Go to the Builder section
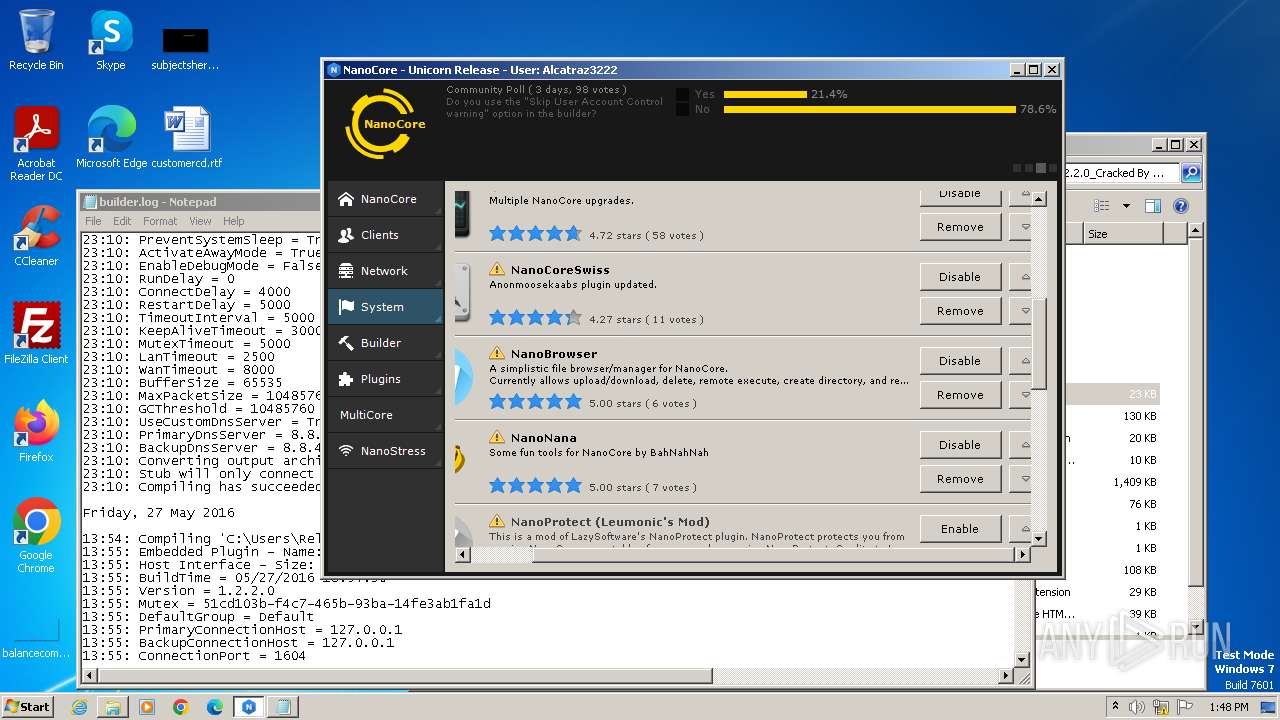This screenshot has height=720, width=1280. (385, 343)
